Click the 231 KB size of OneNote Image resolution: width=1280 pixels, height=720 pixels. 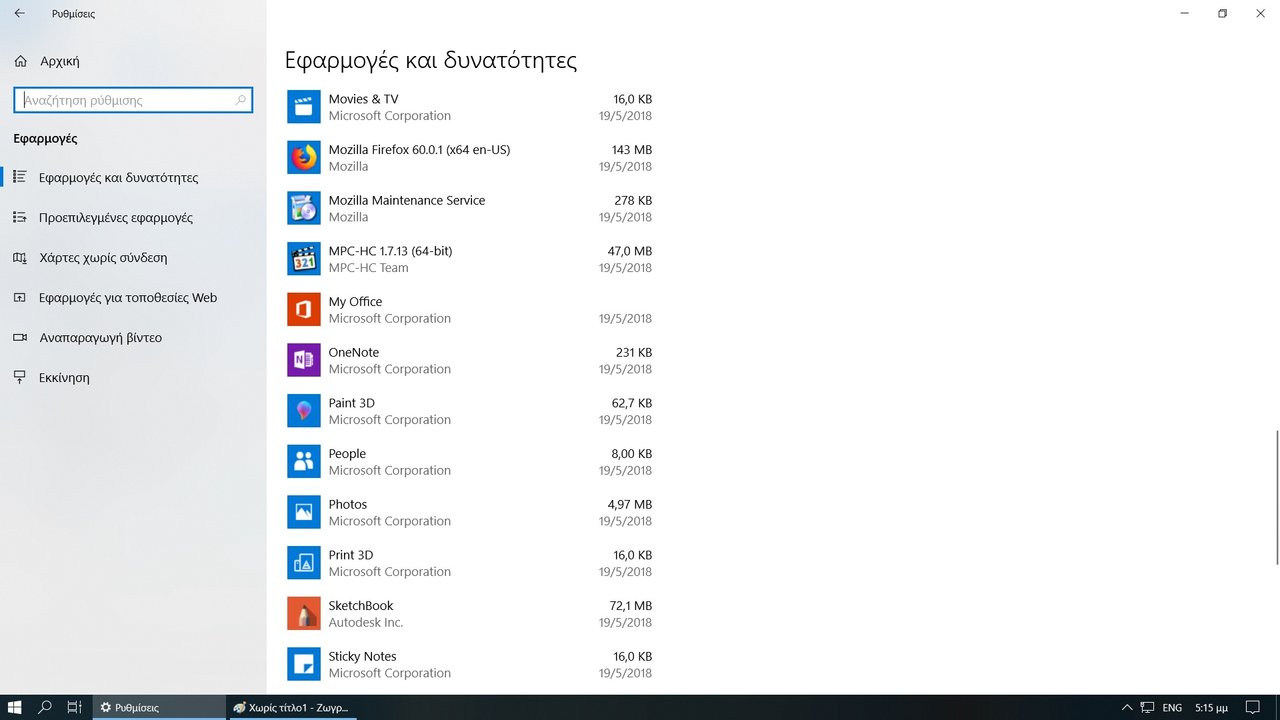click(633, 352)
